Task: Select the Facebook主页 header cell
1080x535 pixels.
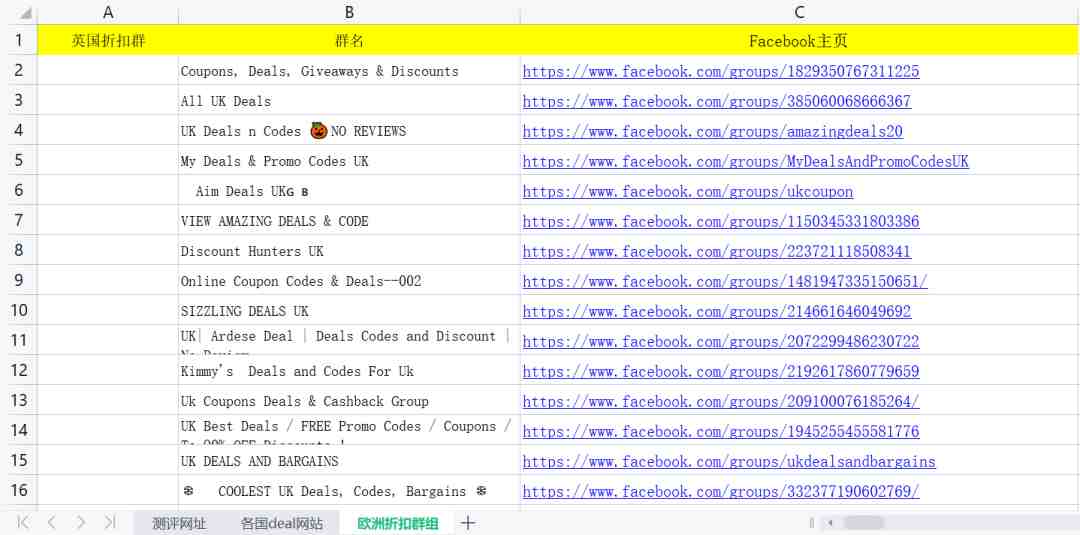Action: pyautogui.click(x=799, y=41)
